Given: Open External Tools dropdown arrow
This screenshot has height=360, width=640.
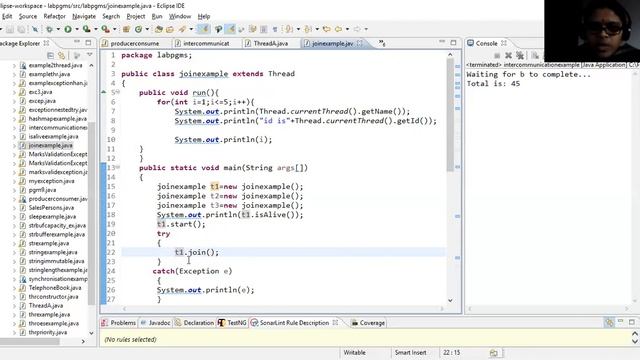Looking at the screenshot, I should click(x=114, y=29).
